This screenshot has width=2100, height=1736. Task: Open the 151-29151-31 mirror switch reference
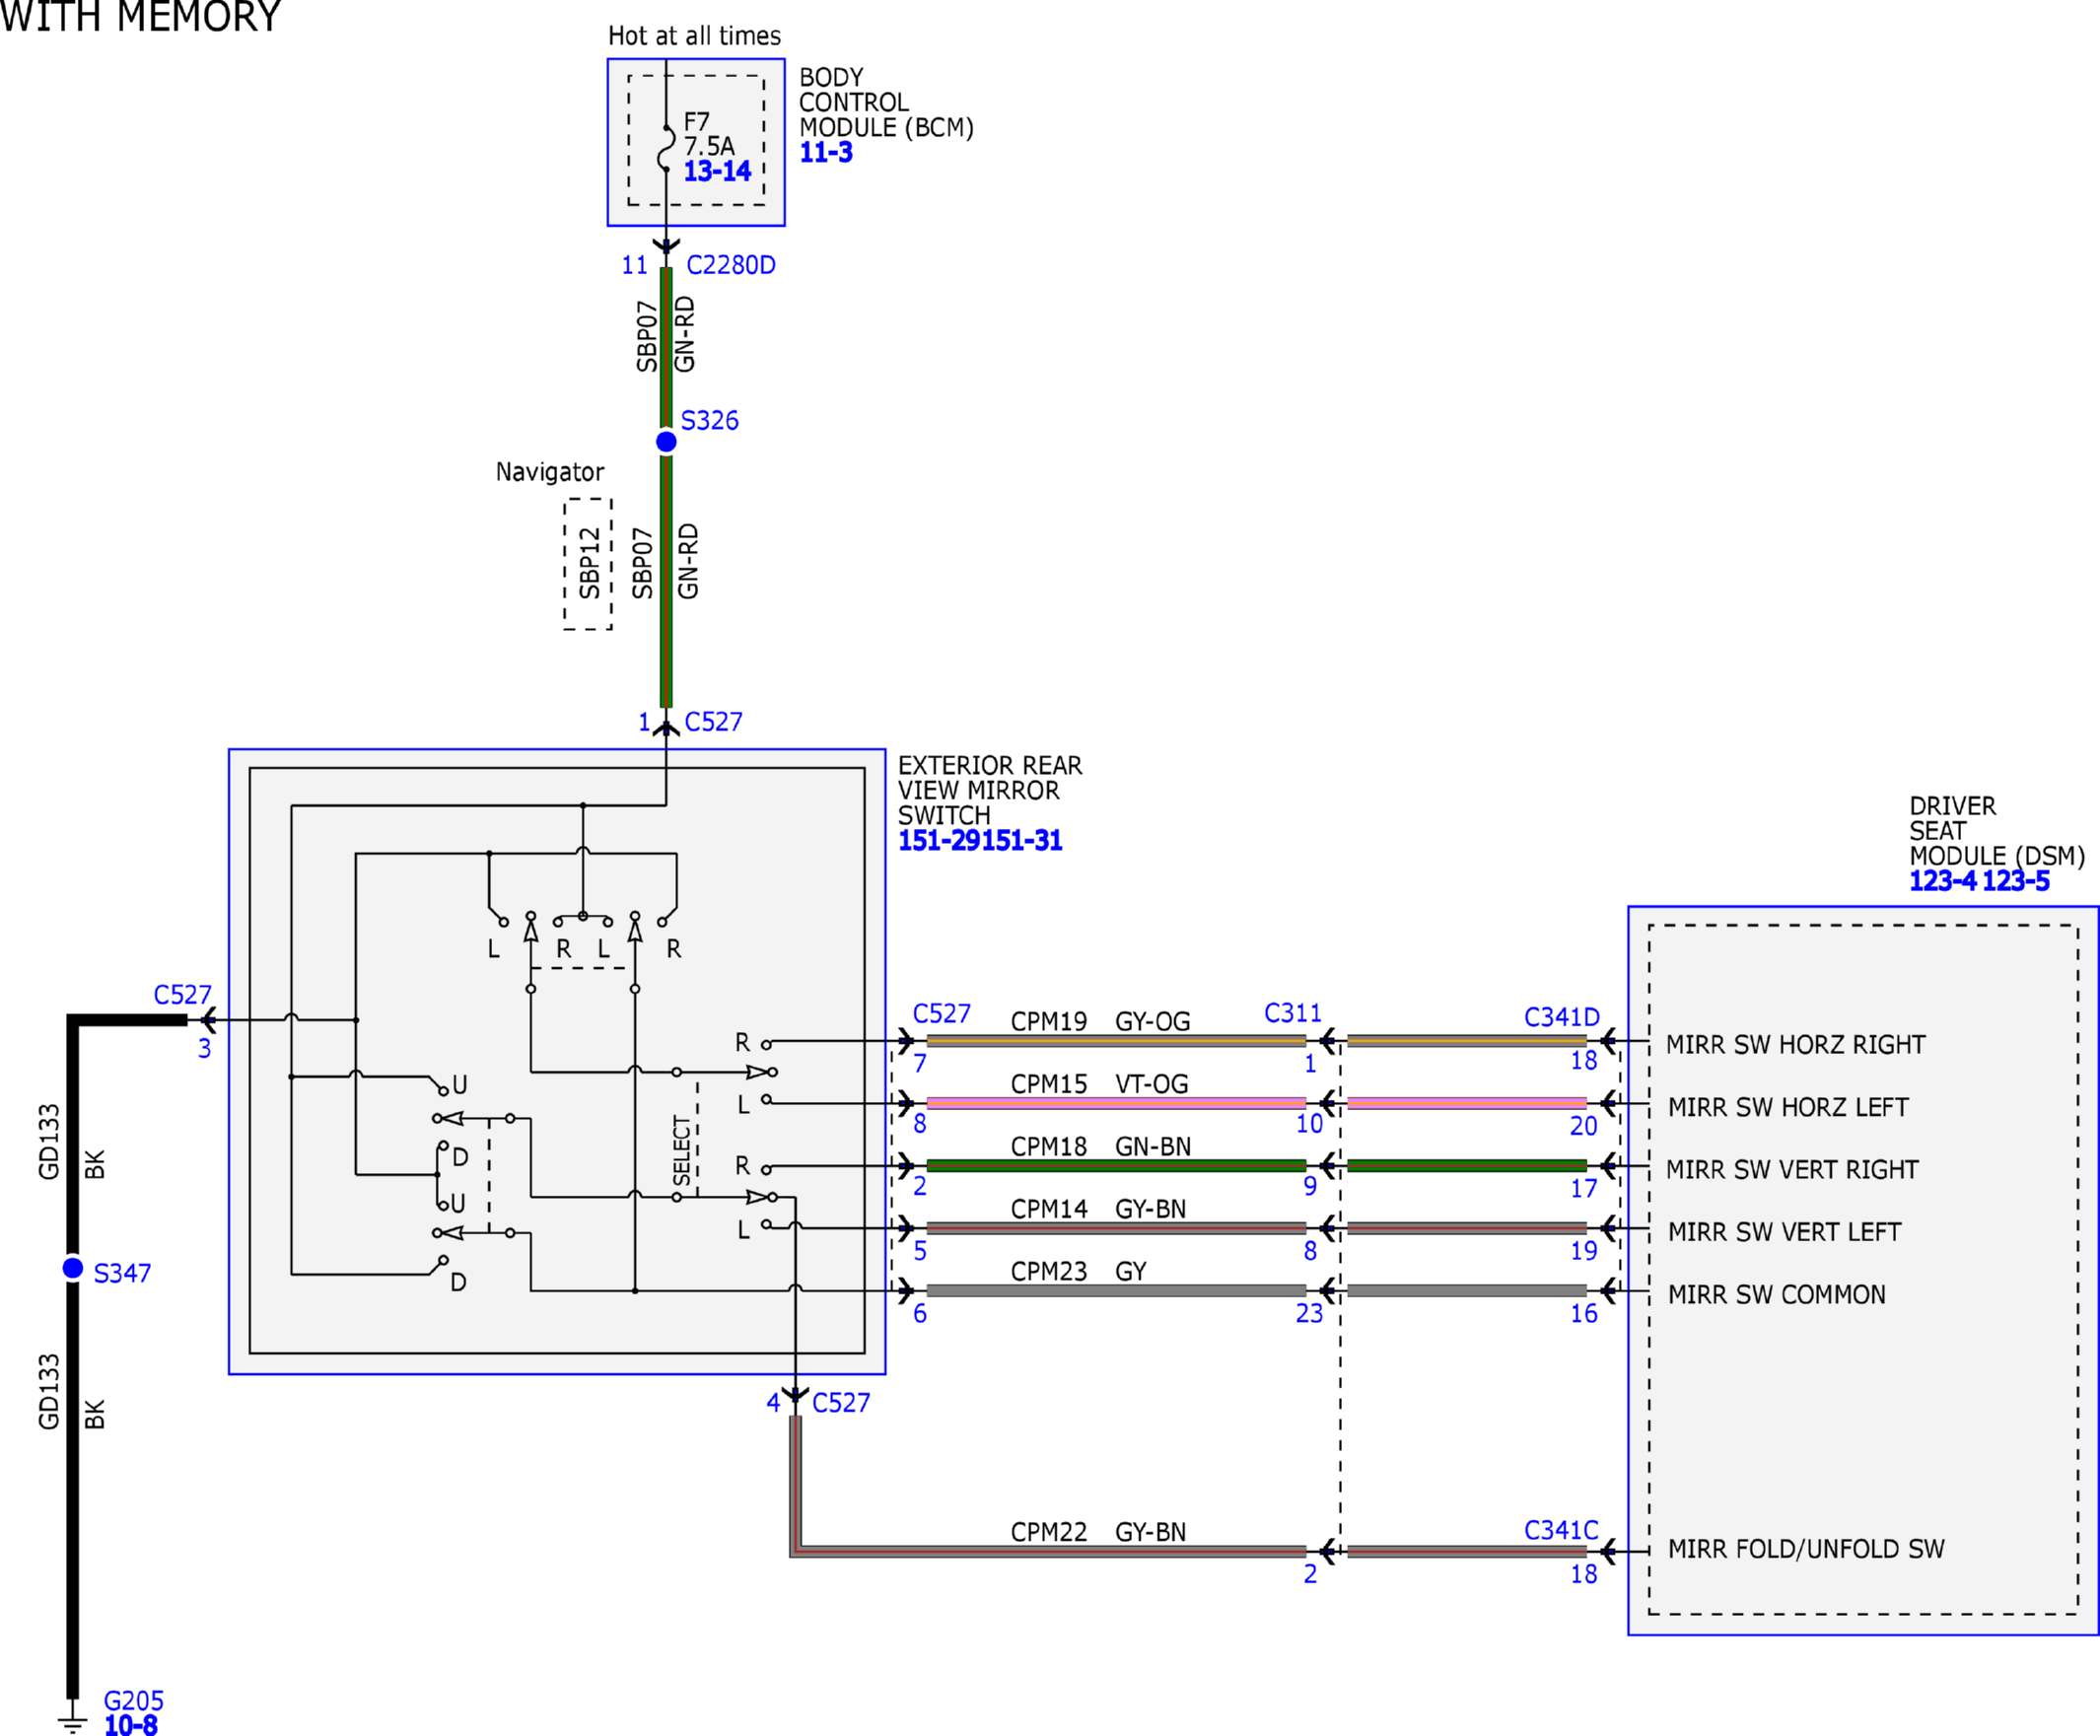(980, 841)
